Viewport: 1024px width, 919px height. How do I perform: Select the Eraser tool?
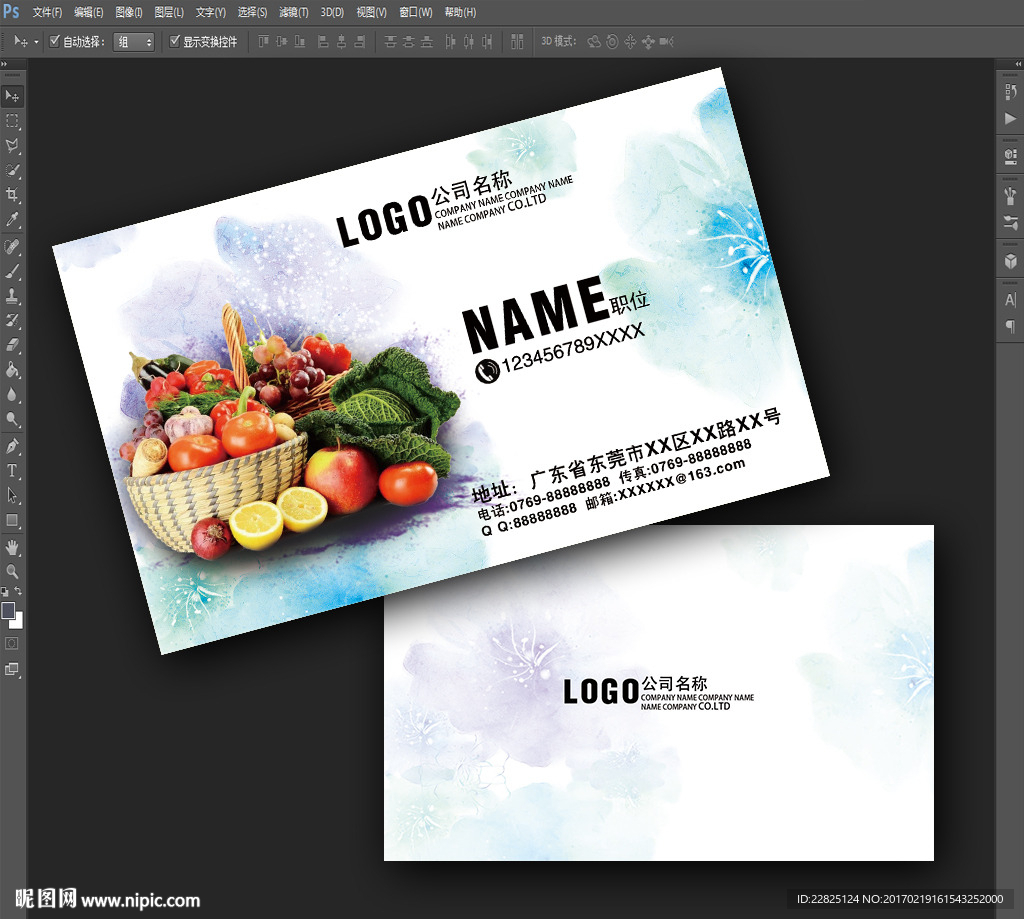click(12, 345)
